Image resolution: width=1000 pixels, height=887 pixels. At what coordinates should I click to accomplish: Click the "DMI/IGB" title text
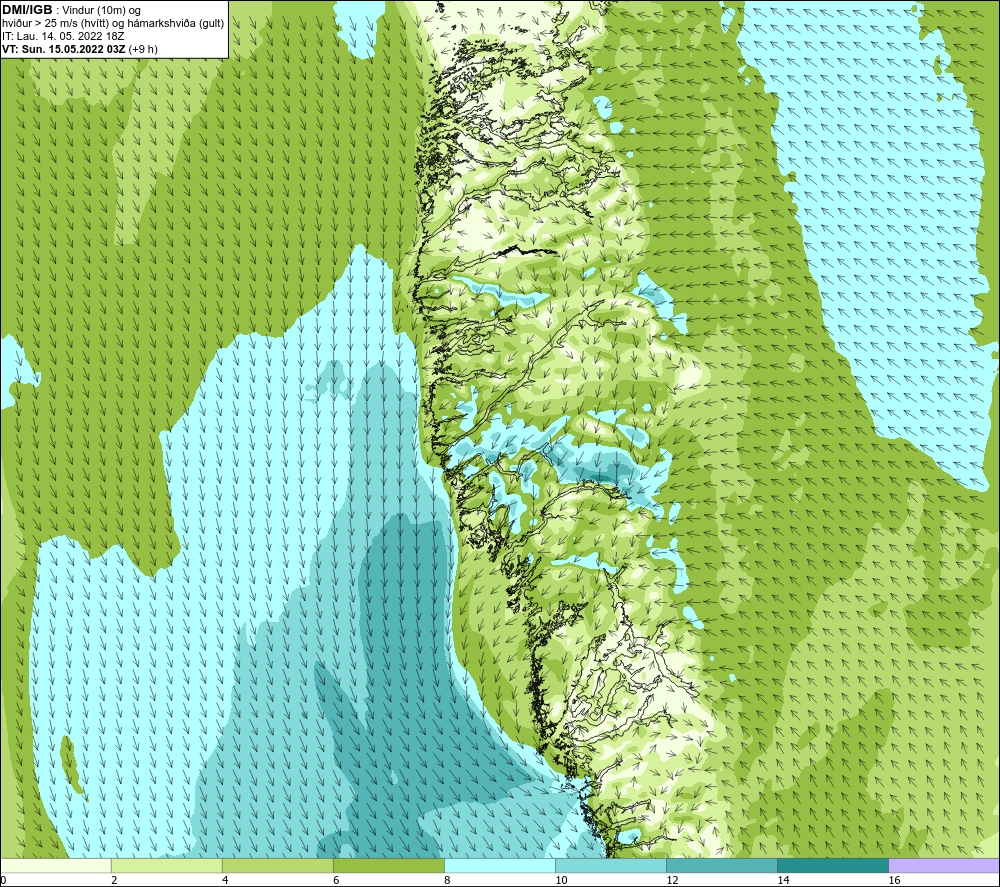[x=27, y=10]
